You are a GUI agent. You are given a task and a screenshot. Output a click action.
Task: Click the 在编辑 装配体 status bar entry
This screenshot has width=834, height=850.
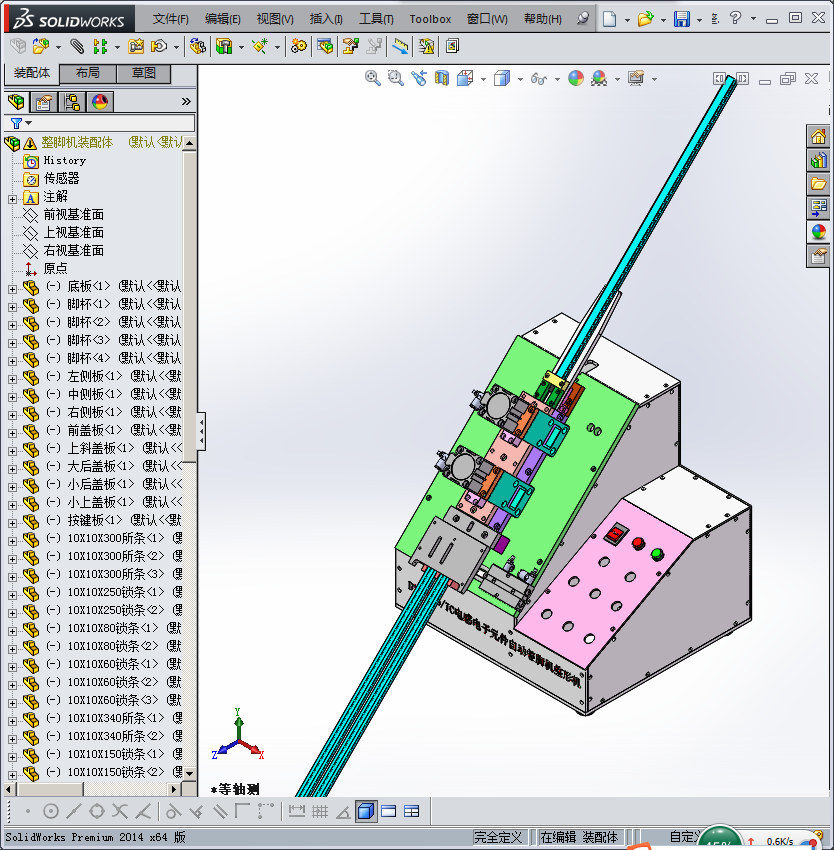tap(579, 837)
